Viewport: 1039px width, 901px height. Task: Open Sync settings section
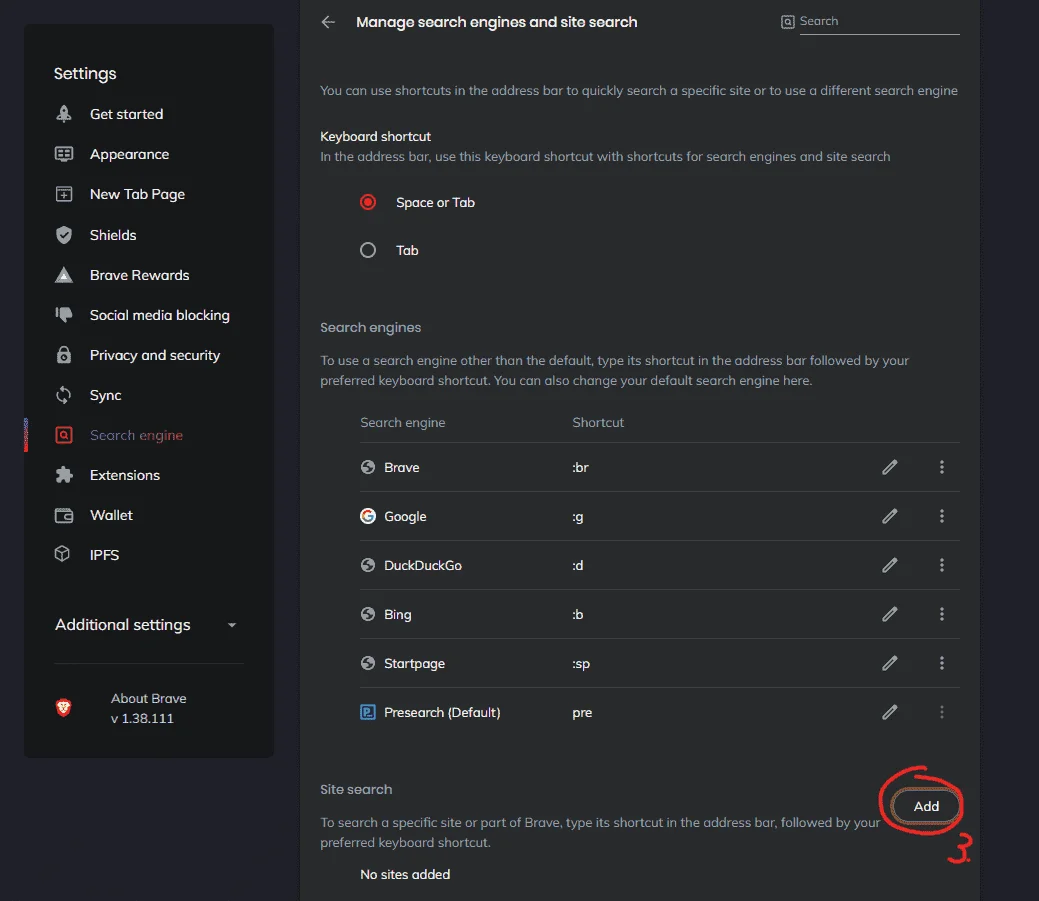point(105,396)
